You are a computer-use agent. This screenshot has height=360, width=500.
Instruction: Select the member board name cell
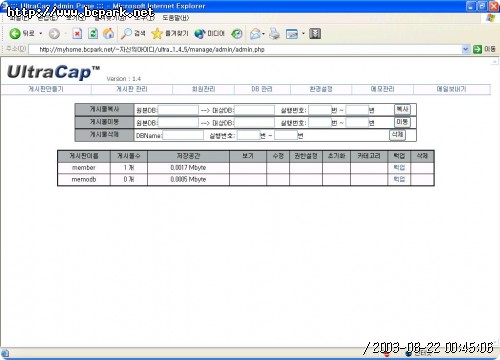click(x=84, y=168)
